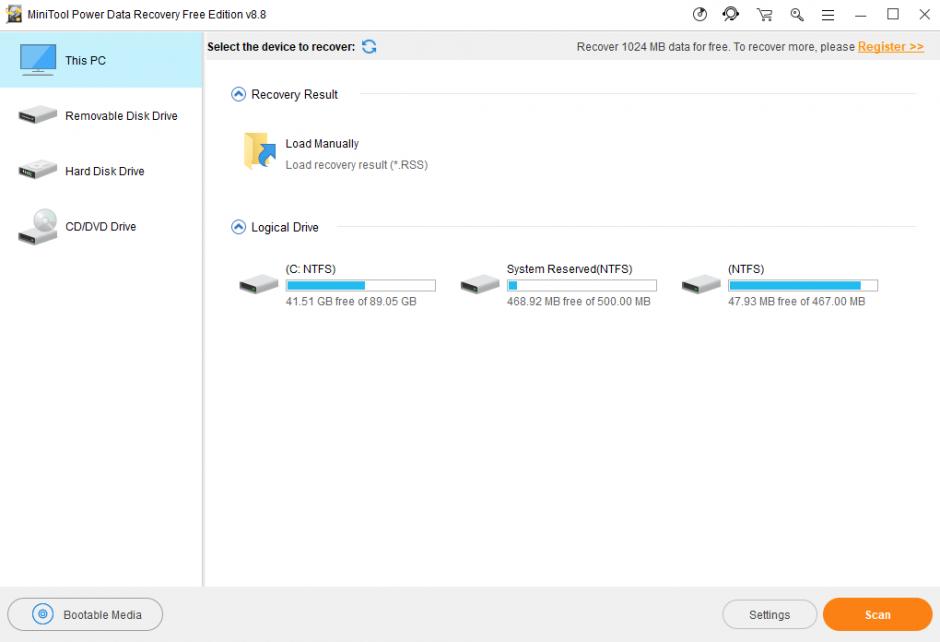This screenshot has height=642, width=940.
Task: Click the key register icon
Action: pos(797,14)
